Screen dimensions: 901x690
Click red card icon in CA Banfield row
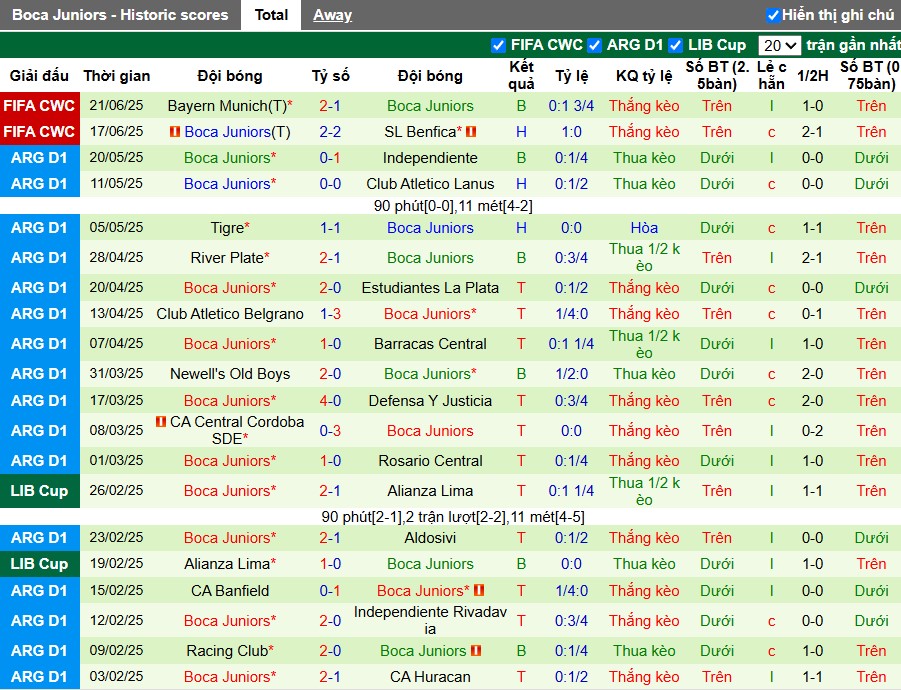coord(479,590)
